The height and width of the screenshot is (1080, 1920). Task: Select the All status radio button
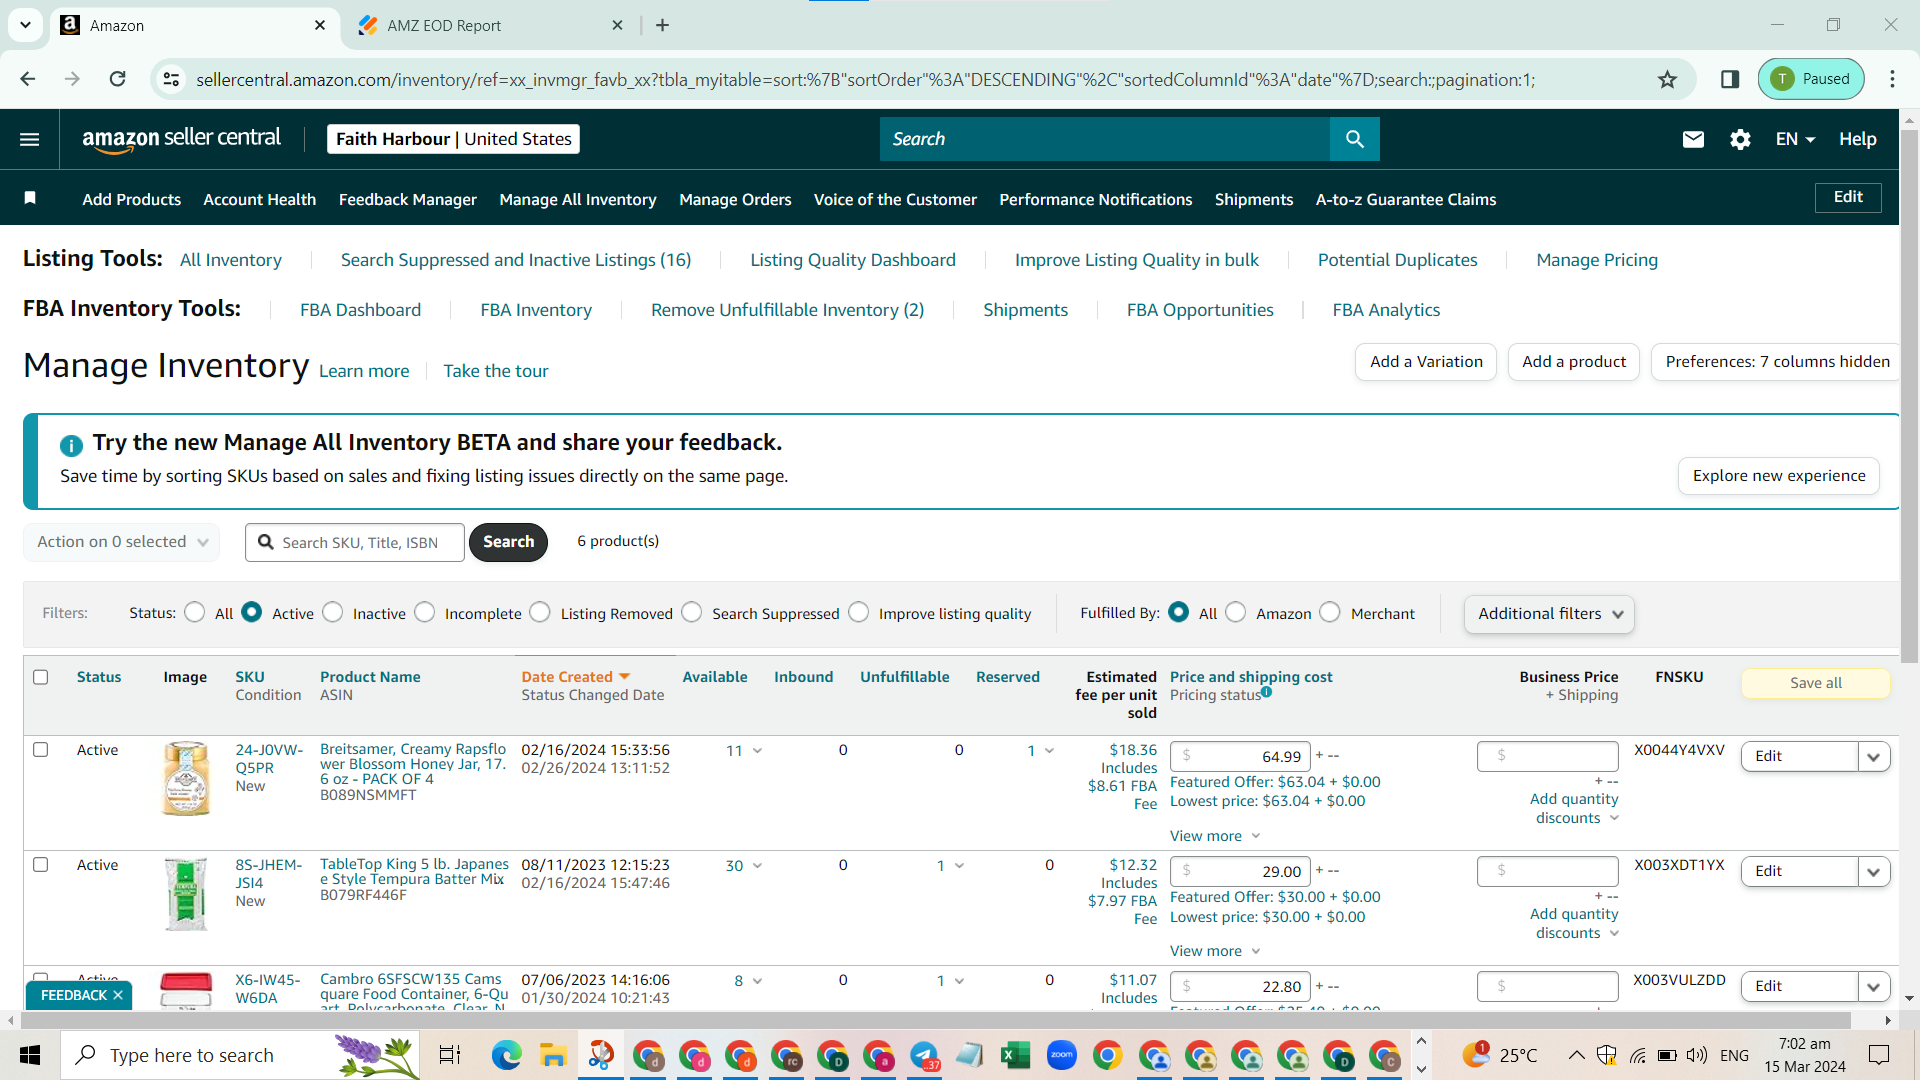(x=195, y=612)
